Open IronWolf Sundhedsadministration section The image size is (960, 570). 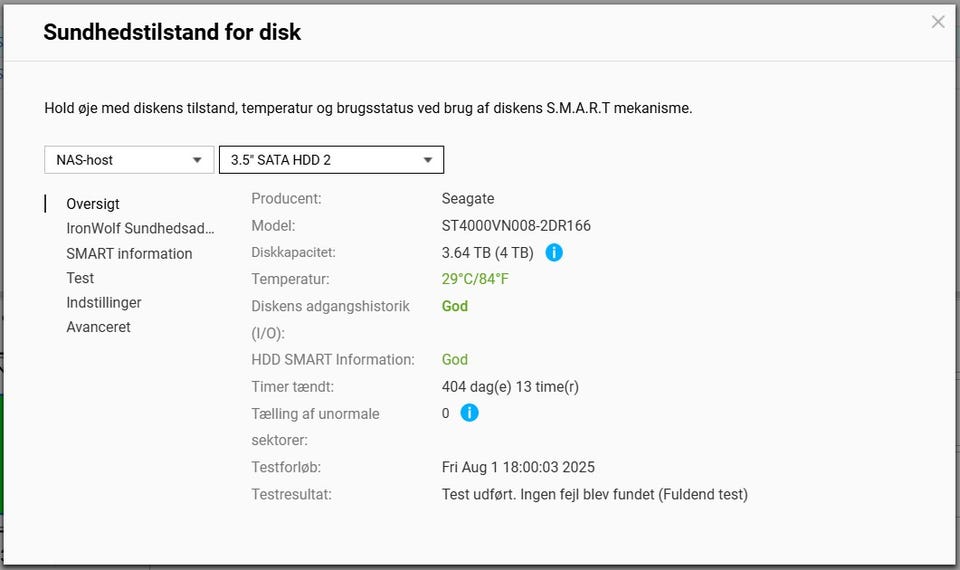[x=140, y=228]
